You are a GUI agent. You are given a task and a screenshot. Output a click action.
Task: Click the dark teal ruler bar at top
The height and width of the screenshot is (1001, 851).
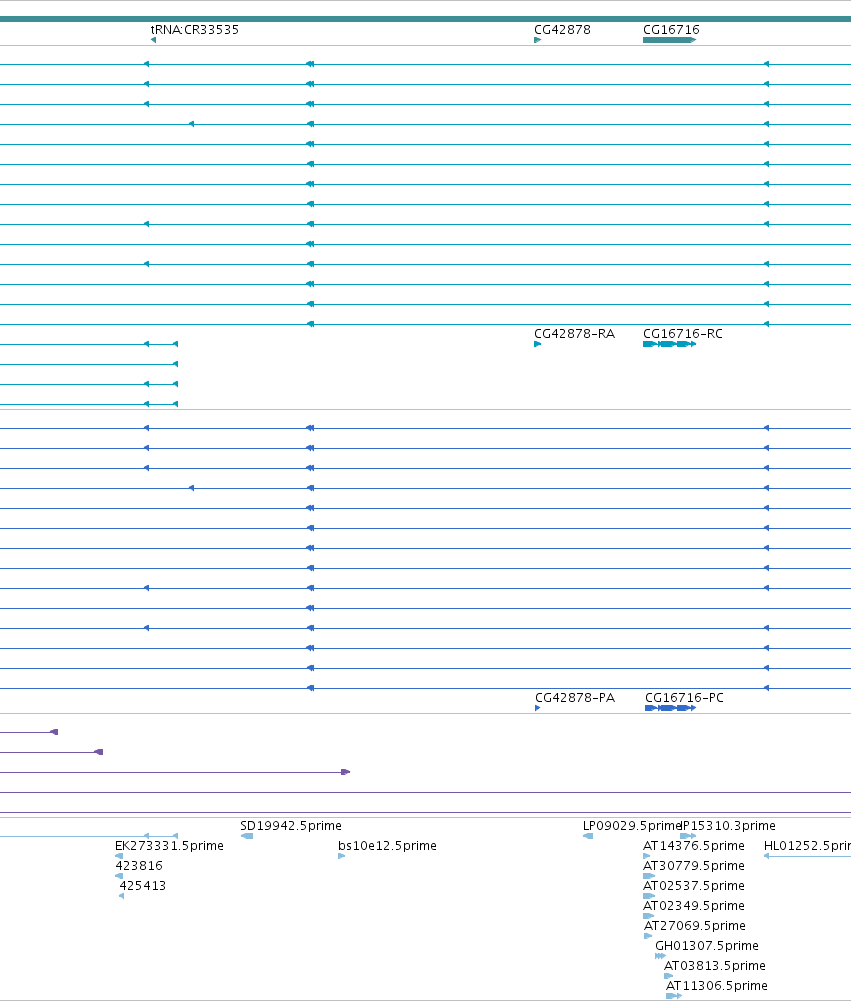point(425,19)
